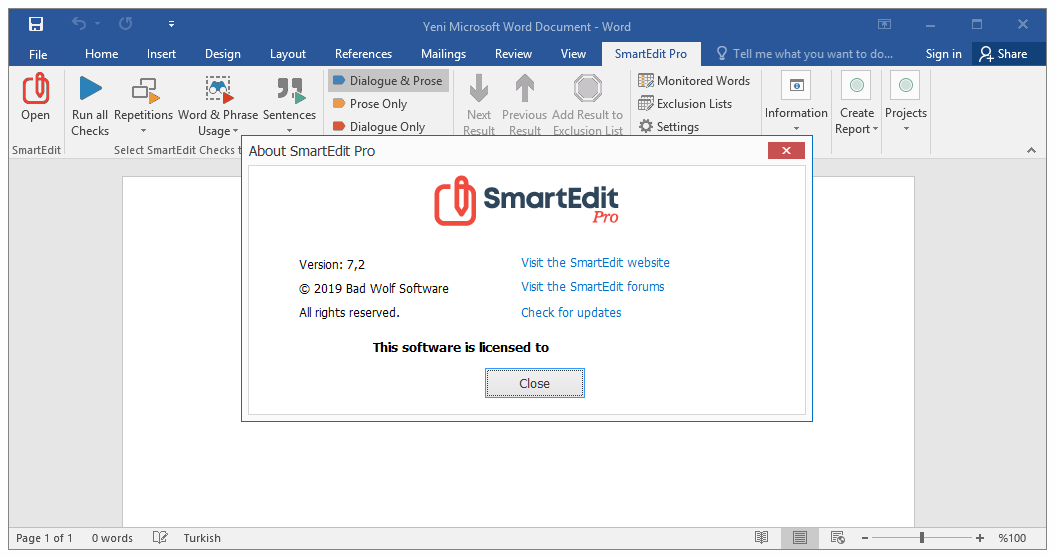
Task: Open Exclusion Lists
Action: (x=685, y=104)
